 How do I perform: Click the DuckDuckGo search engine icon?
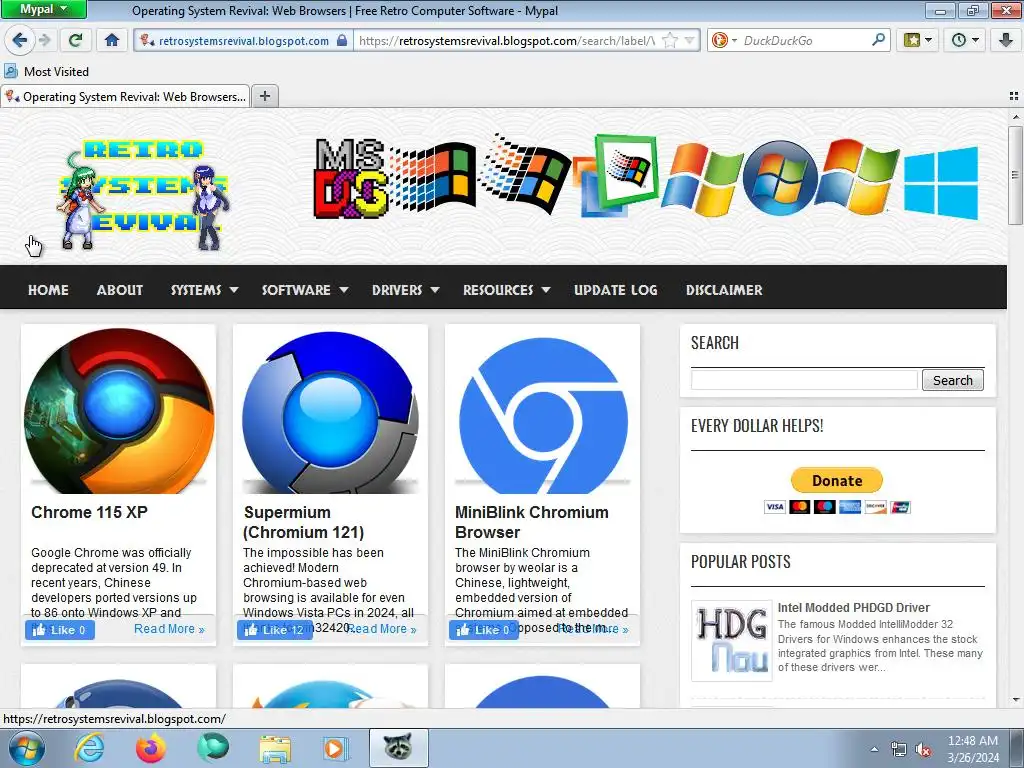tap(719, 40)
